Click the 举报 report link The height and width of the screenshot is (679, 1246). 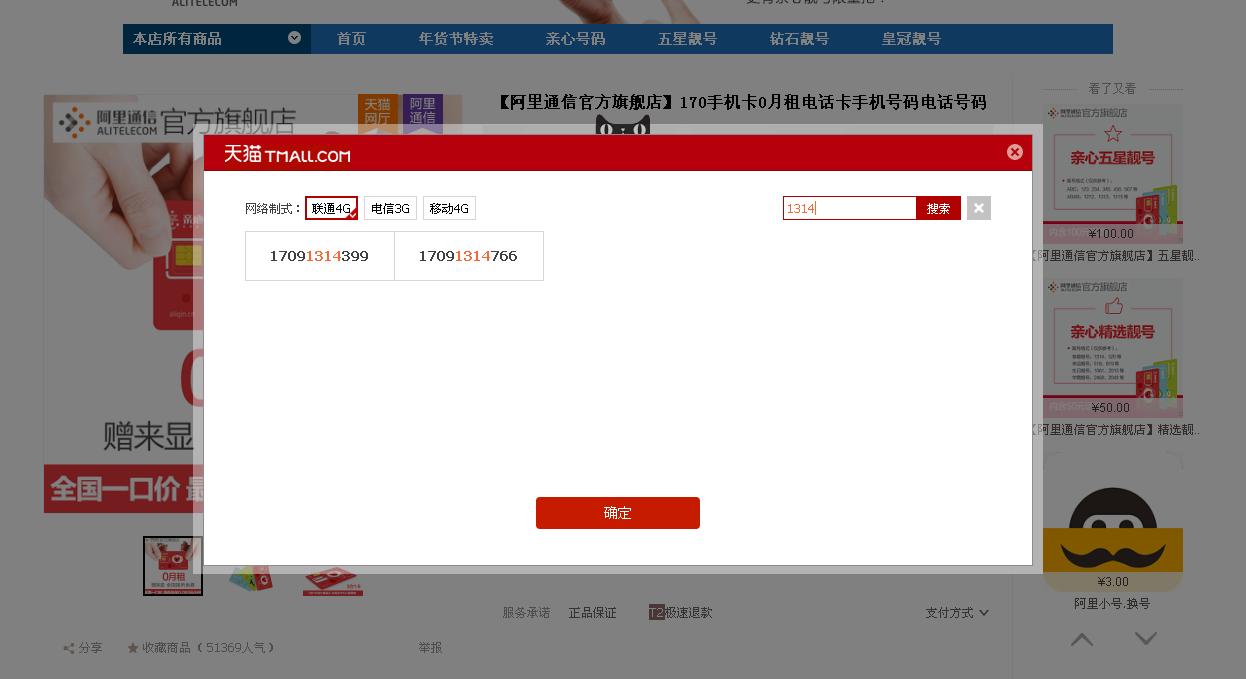pos(430,648)
